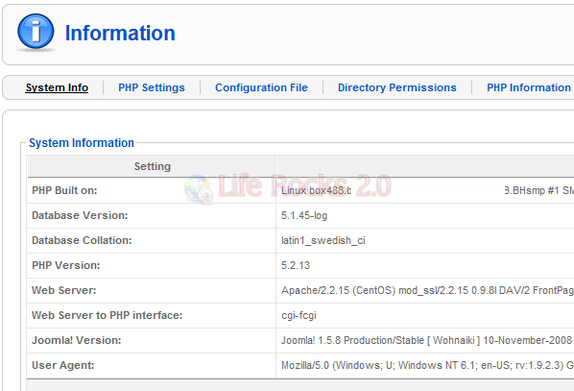Select the Joomla! 1.5.8 Production/Stable value
The image size is (574, 391).
(426, 340)
